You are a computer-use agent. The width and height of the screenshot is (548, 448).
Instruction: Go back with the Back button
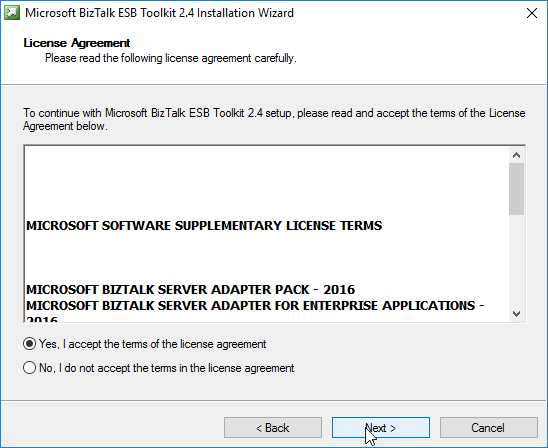[x=273, y=427]
